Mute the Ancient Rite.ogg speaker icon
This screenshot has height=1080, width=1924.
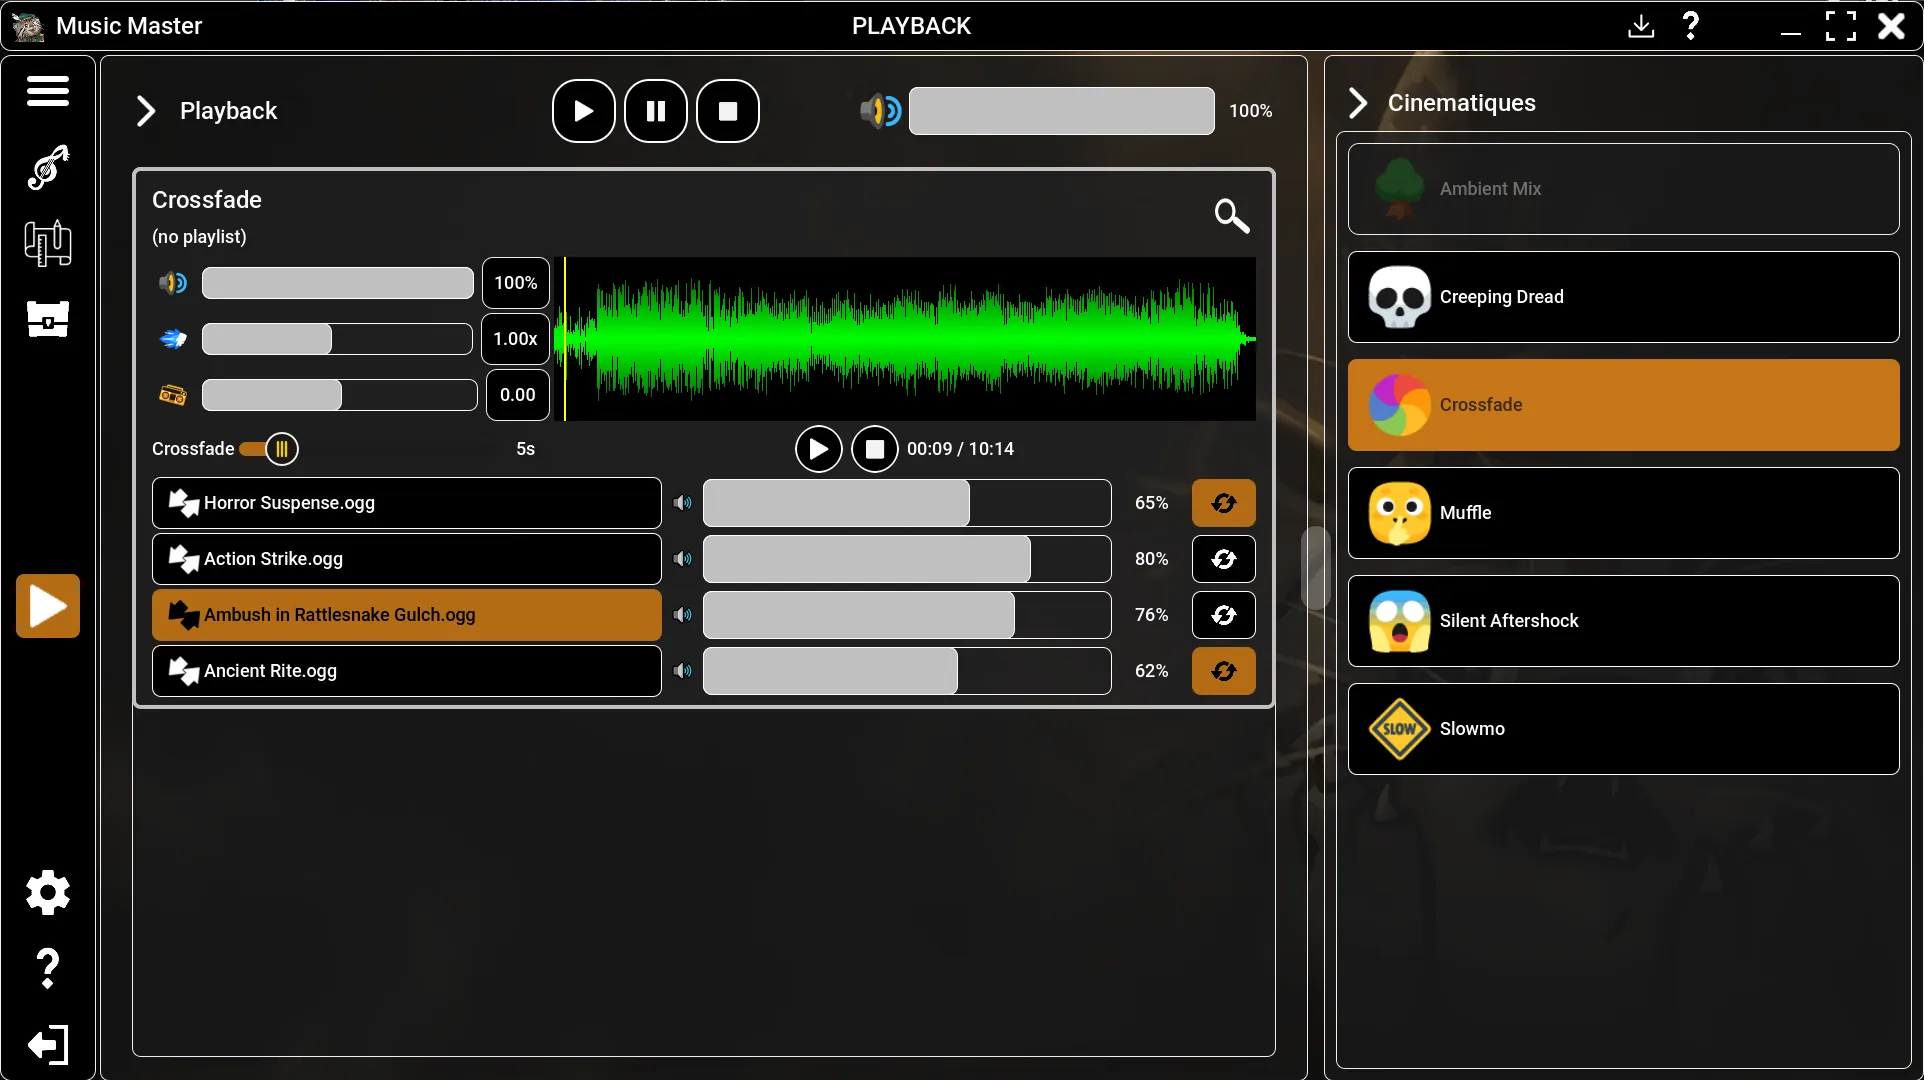point(682,671)
